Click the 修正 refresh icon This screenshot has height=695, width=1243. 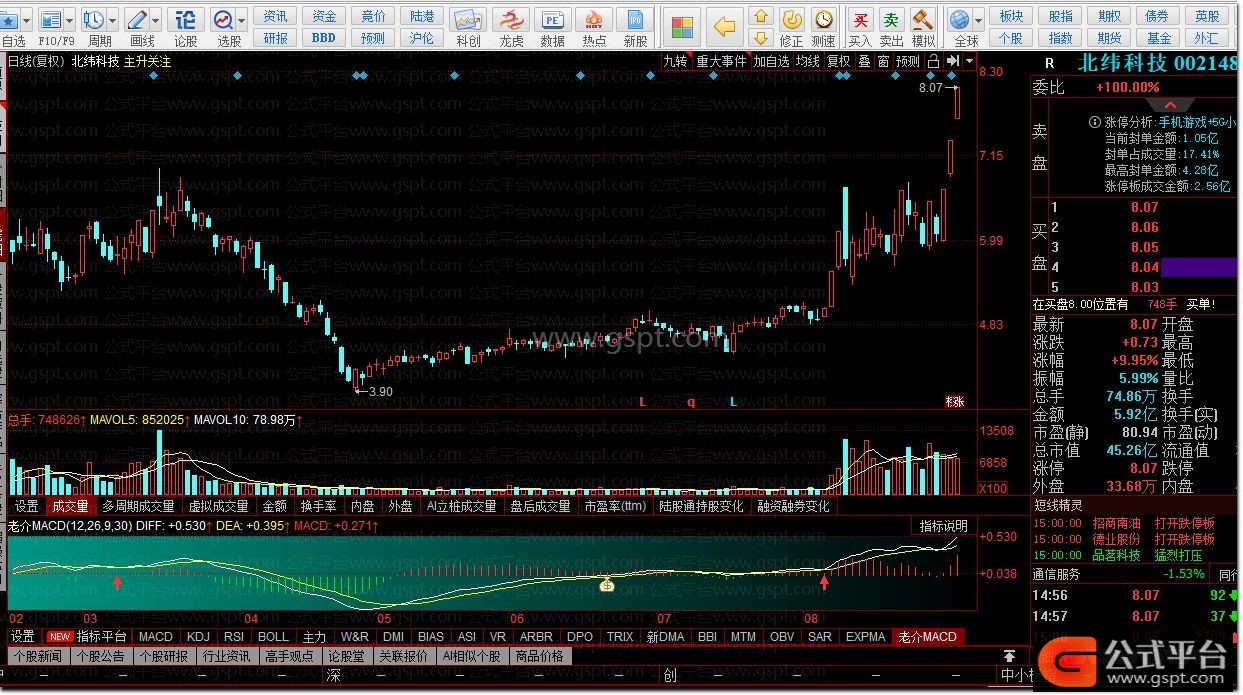(x=791, y=19)
